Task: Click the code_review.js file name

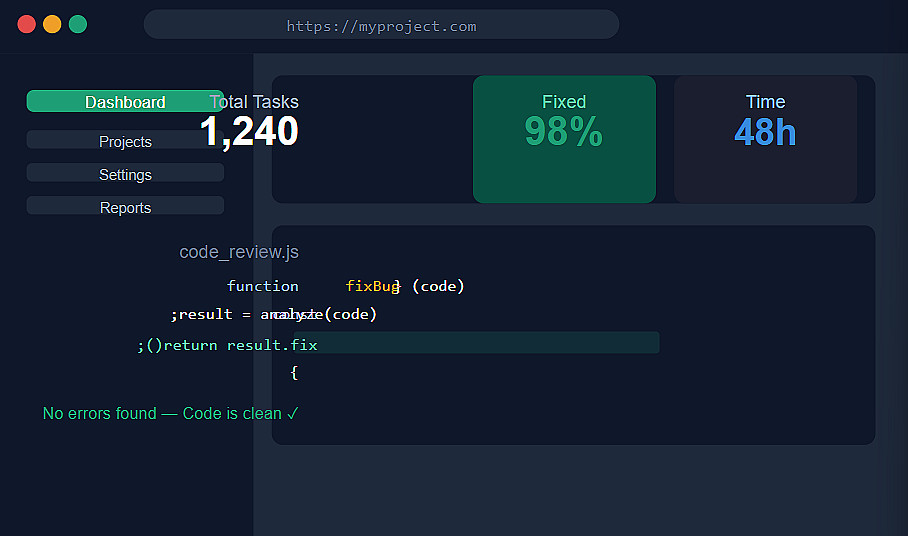Action: pyautogui.click(x=239, y=252)
